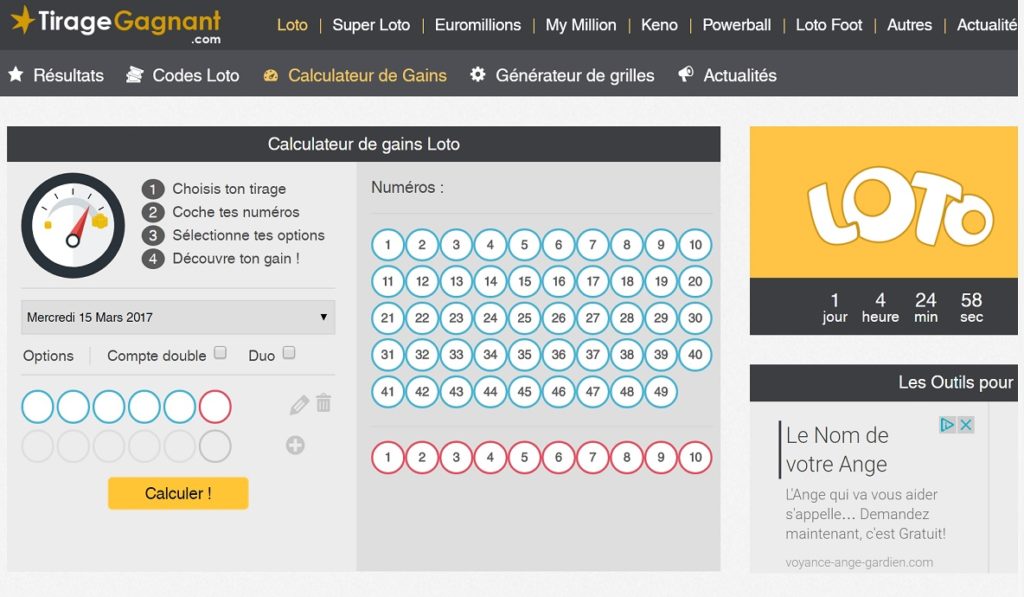
Task: Click the pencil edit icon for the grid
Action: (299, 405)
